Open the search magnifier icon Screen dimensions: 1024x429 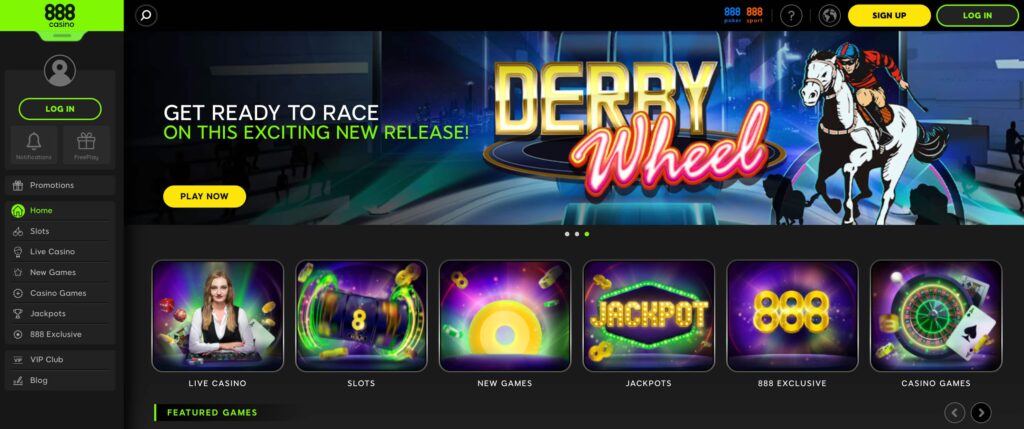coord(146,15)
